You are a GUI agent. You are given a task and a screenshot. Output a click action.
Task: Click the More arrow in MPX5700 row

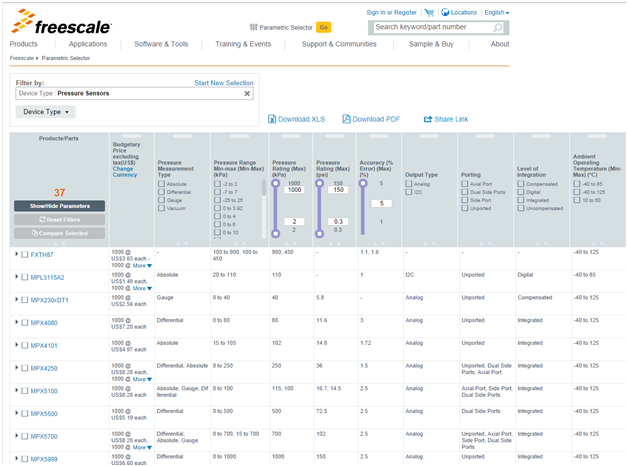pyautogui.click(x=149, y=447)
